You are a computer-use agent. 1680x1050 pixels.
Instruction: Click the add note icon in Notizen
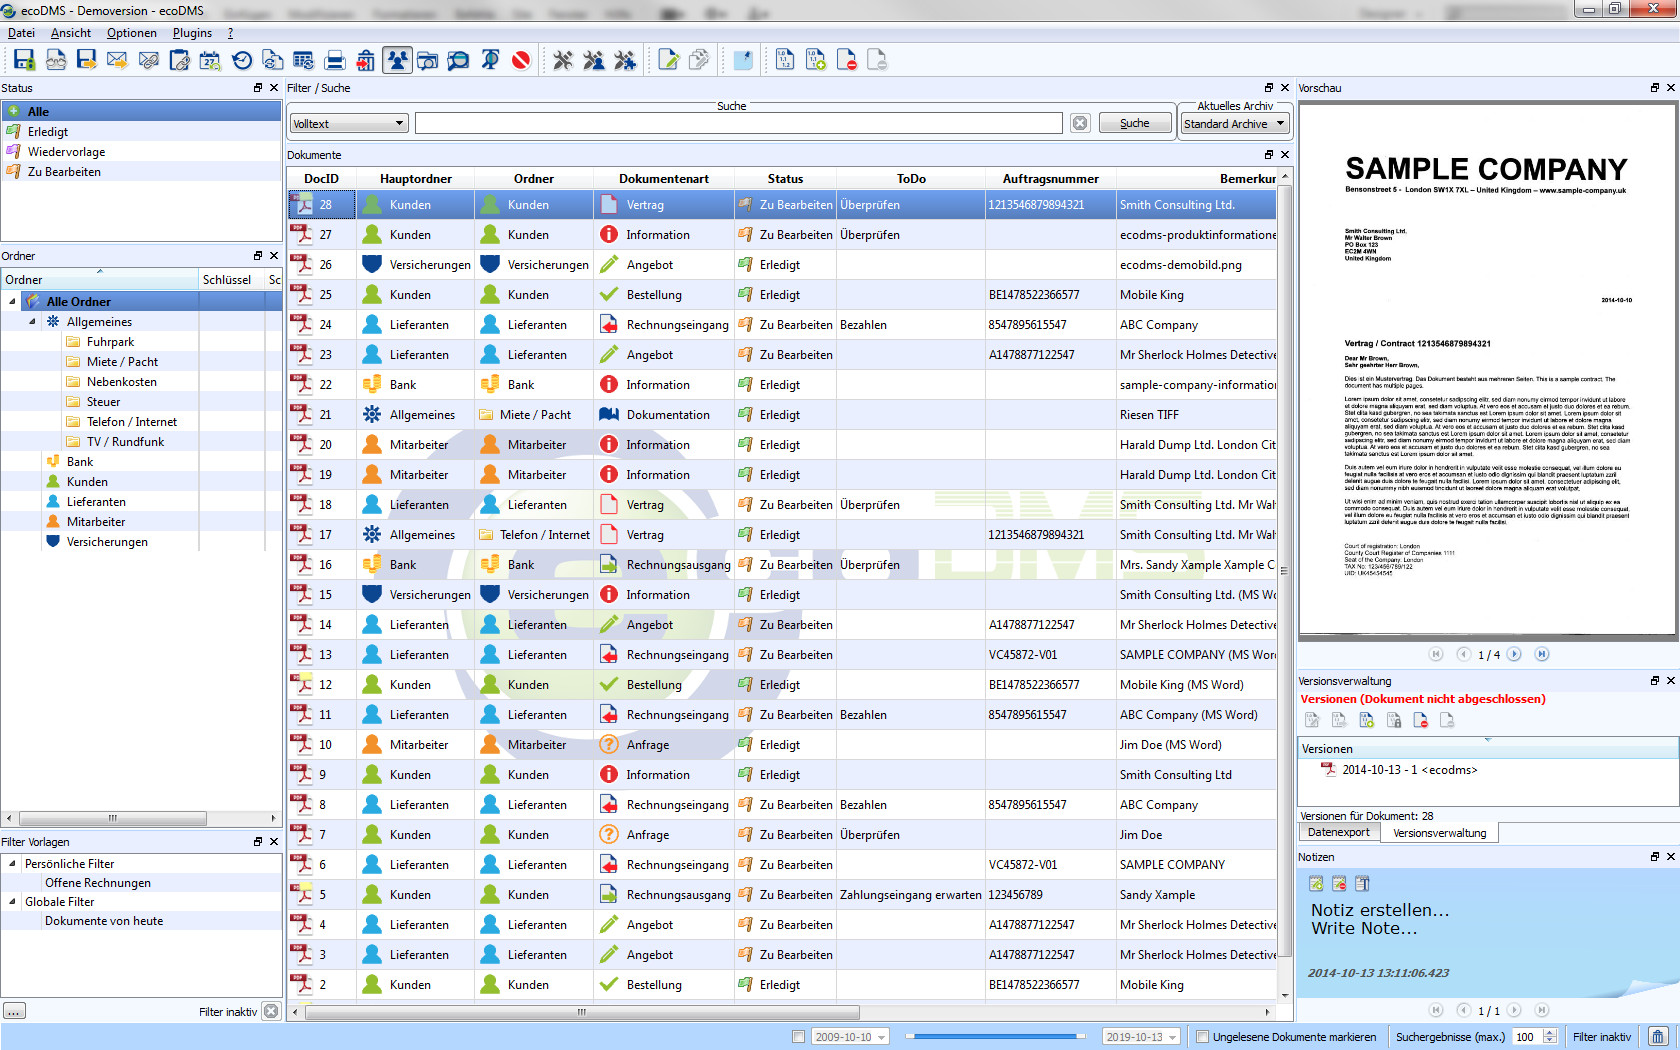click(1316, 884)
